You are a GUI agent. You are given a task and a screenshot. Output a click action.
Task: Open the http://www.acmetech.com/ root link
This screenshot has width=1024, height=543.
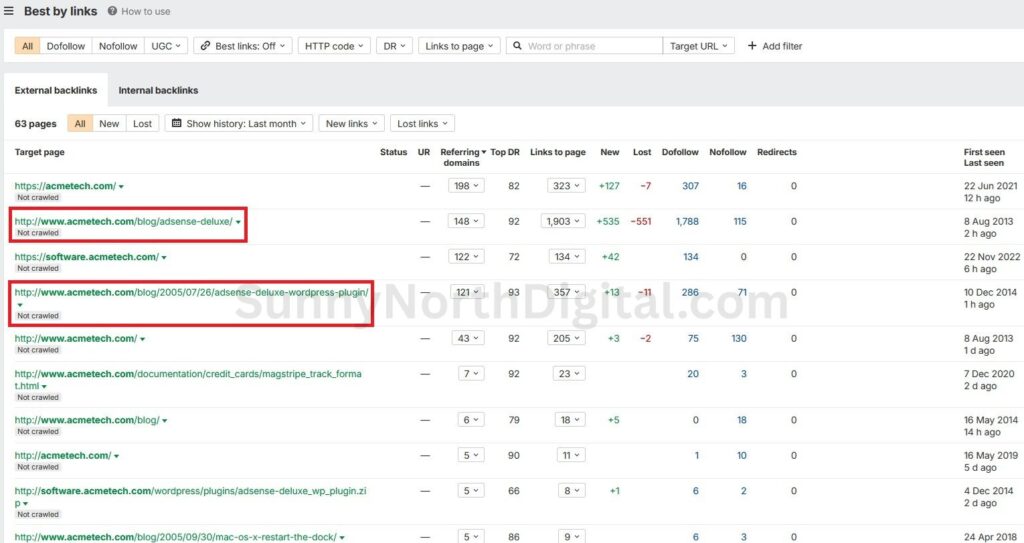[76, 338]
